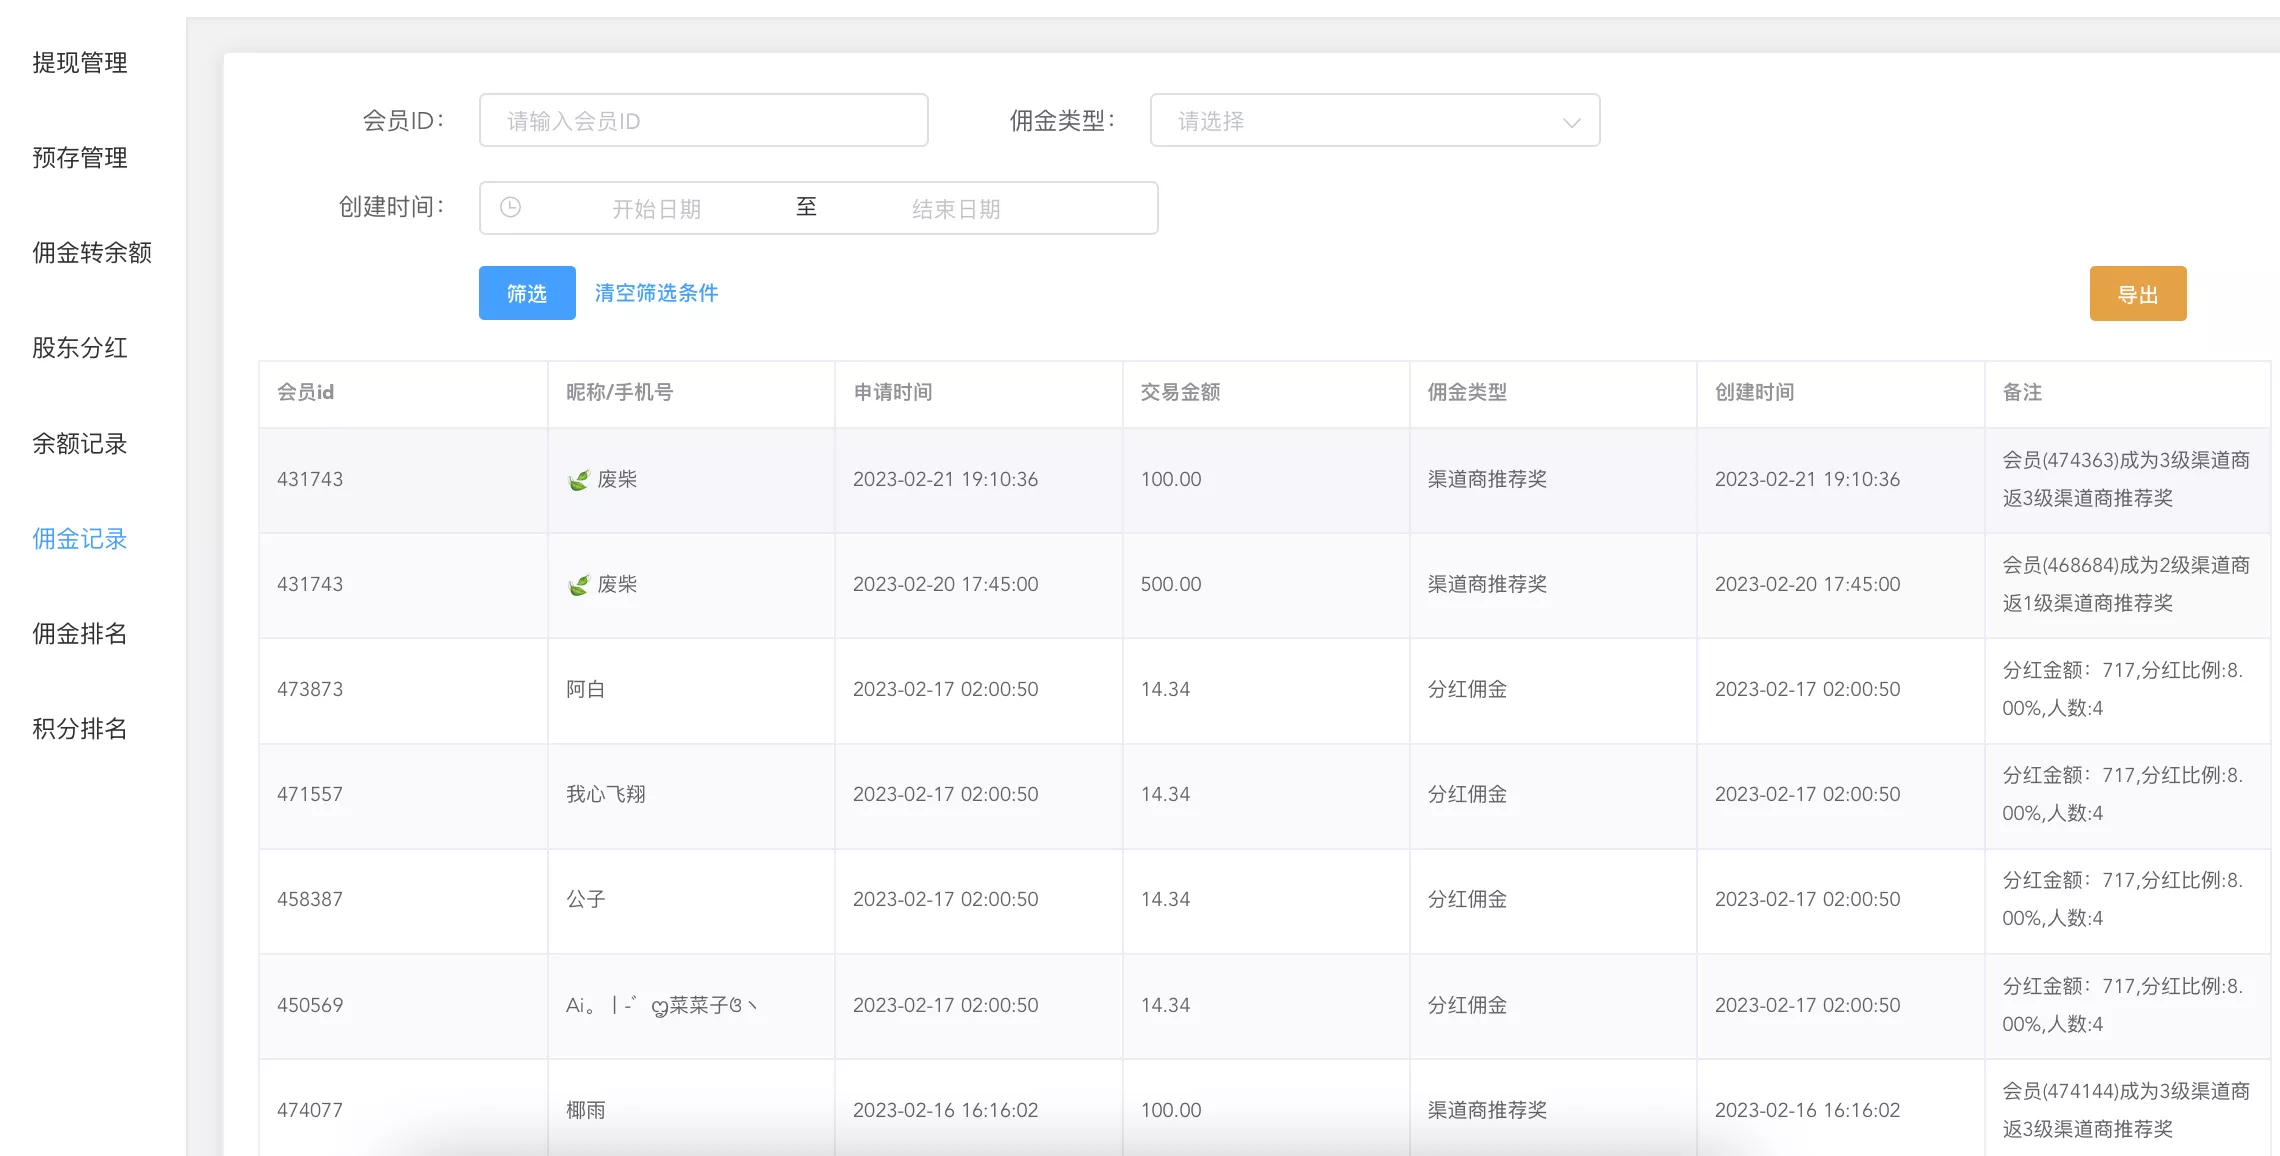2280x1156 pixels.
Task: Click remark mentioning 会员(468684)
Action: [2126, 584]
